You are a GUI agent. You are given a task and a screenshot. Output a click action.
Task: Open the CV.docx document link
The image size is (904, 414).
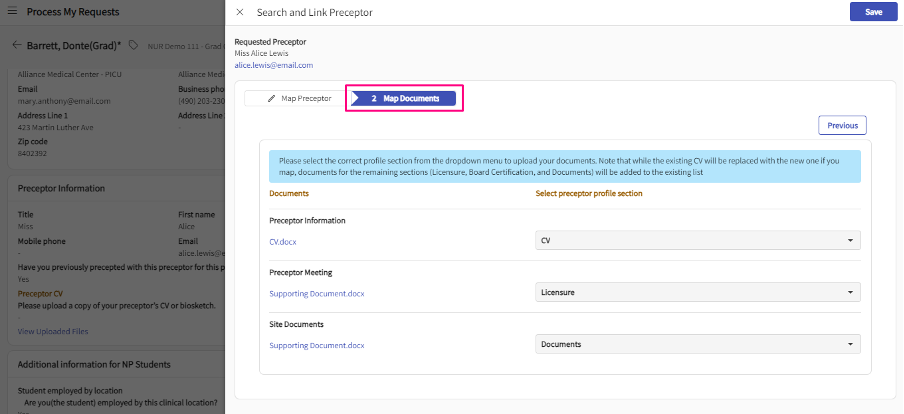(282, 241)
